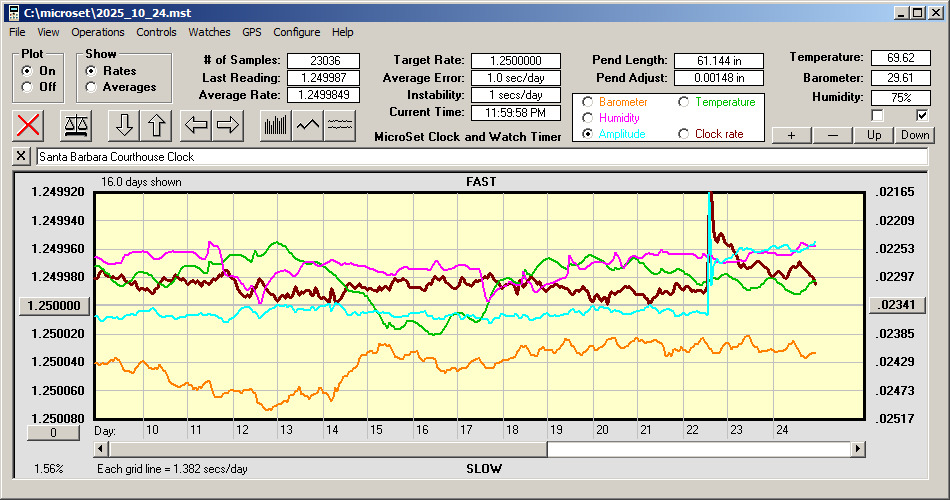This screenshot has width=950, height=500.
Task: Click the plus button
Action: 791,135
